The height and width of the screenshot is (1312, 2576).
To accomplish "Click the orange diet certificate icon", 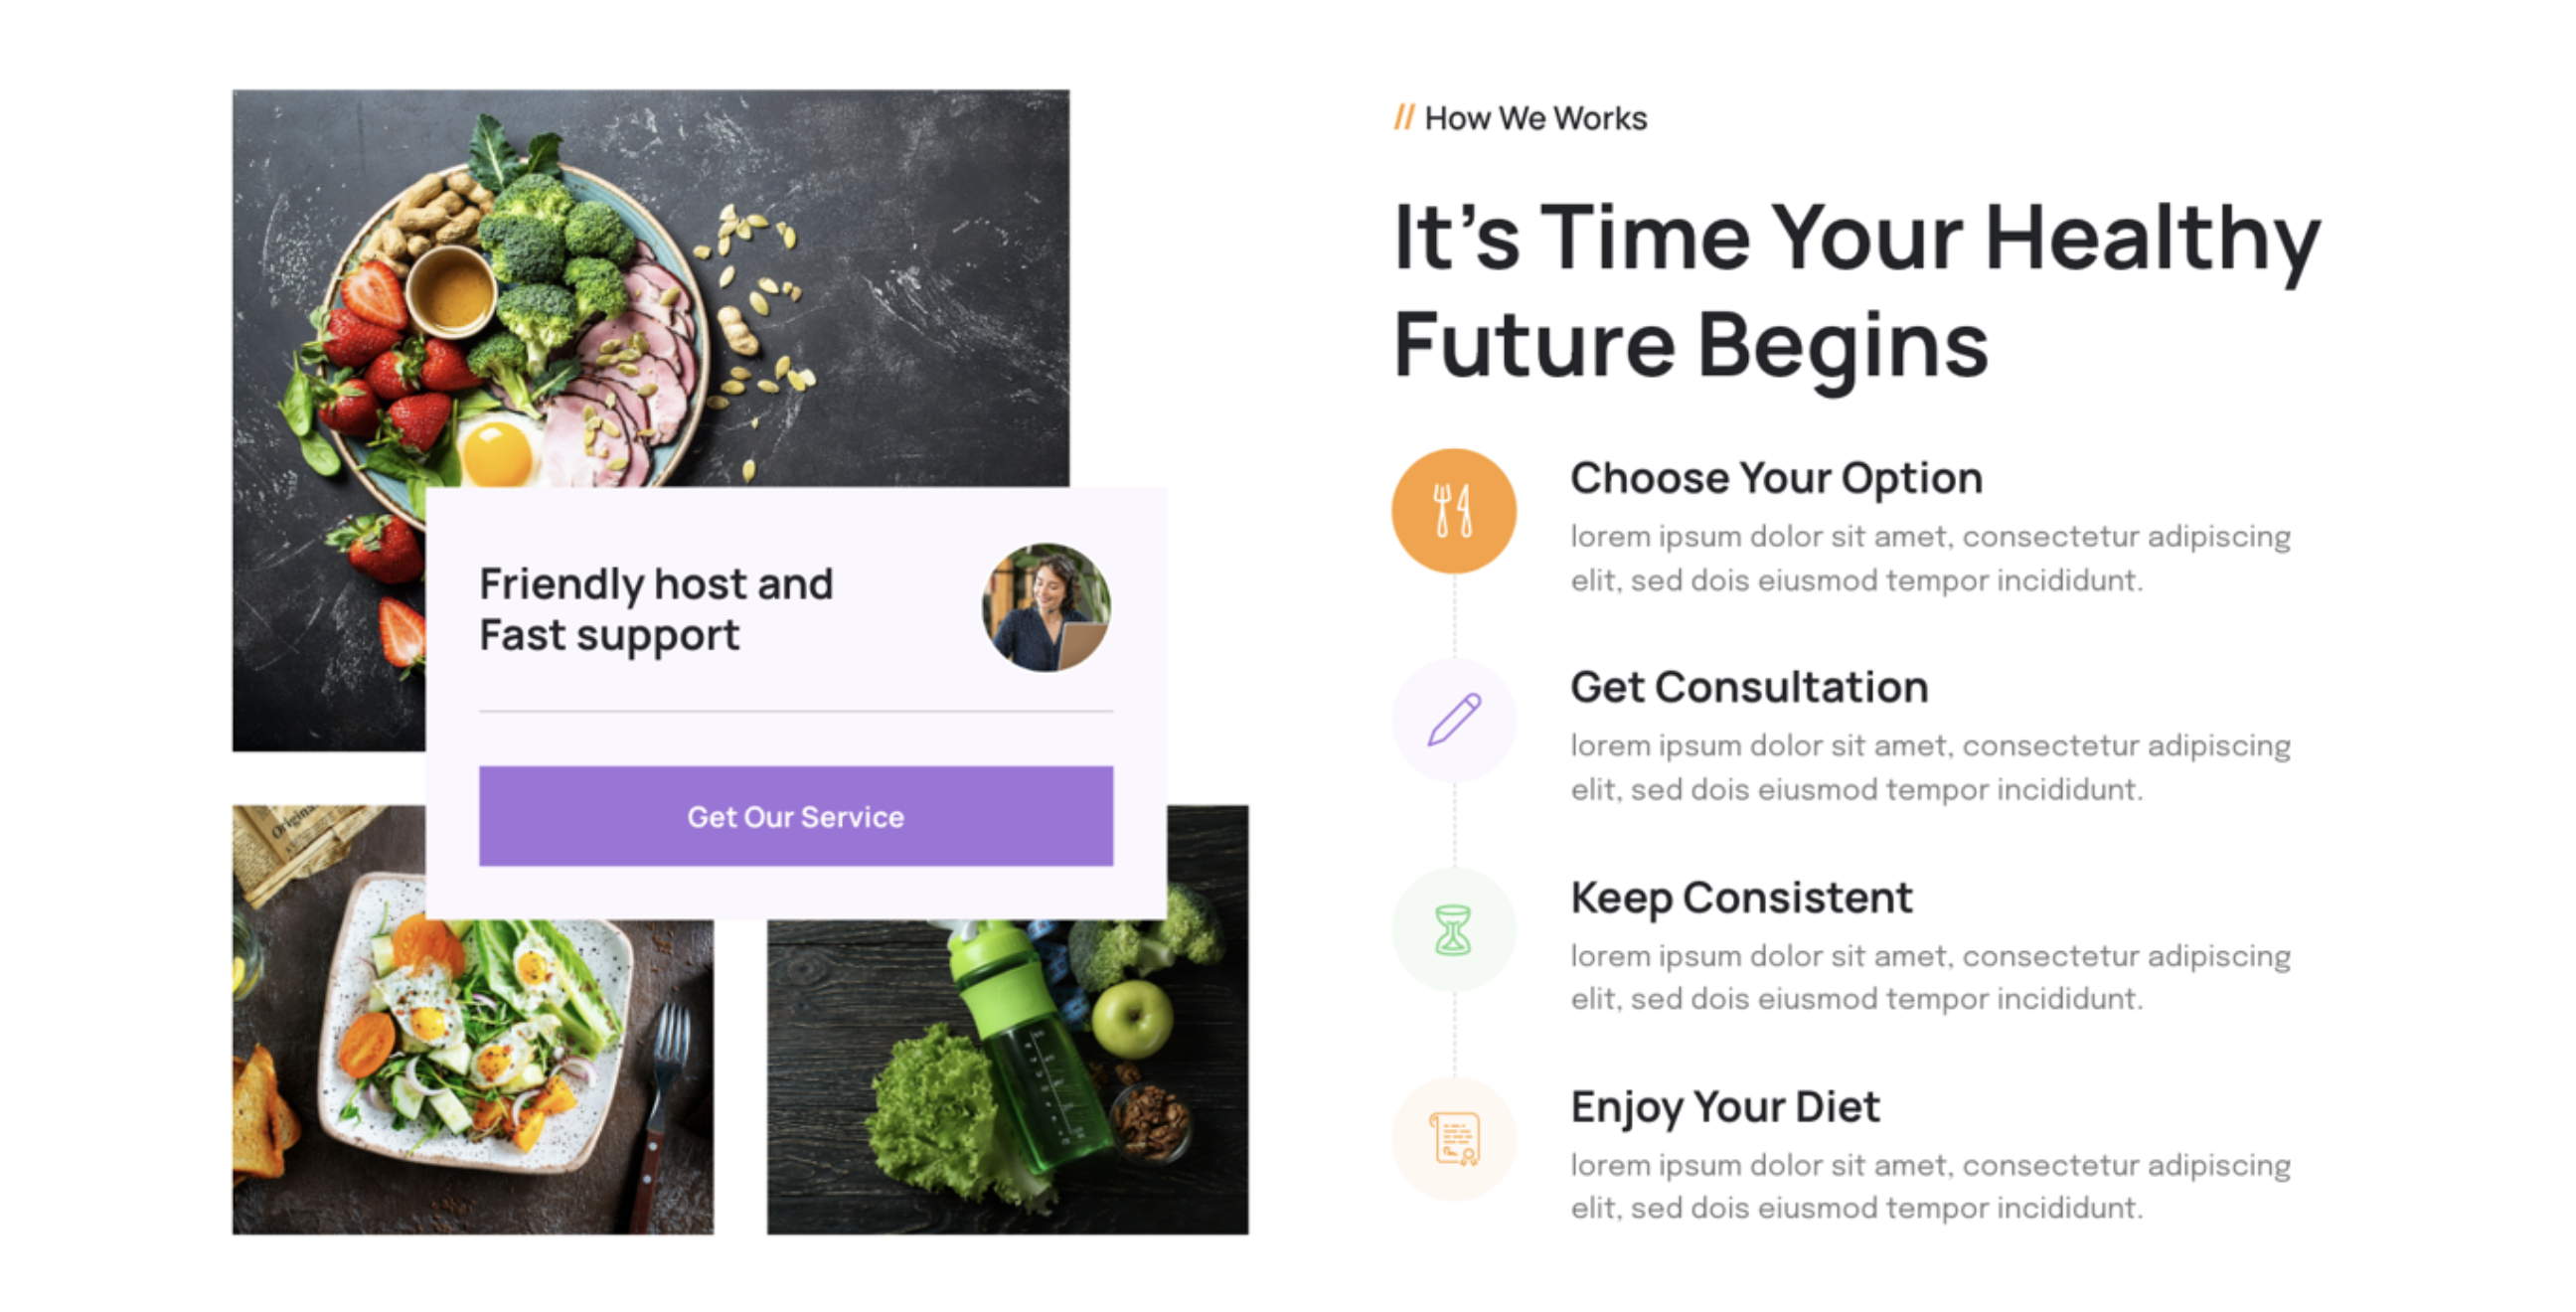I will coord(1453,1138).
